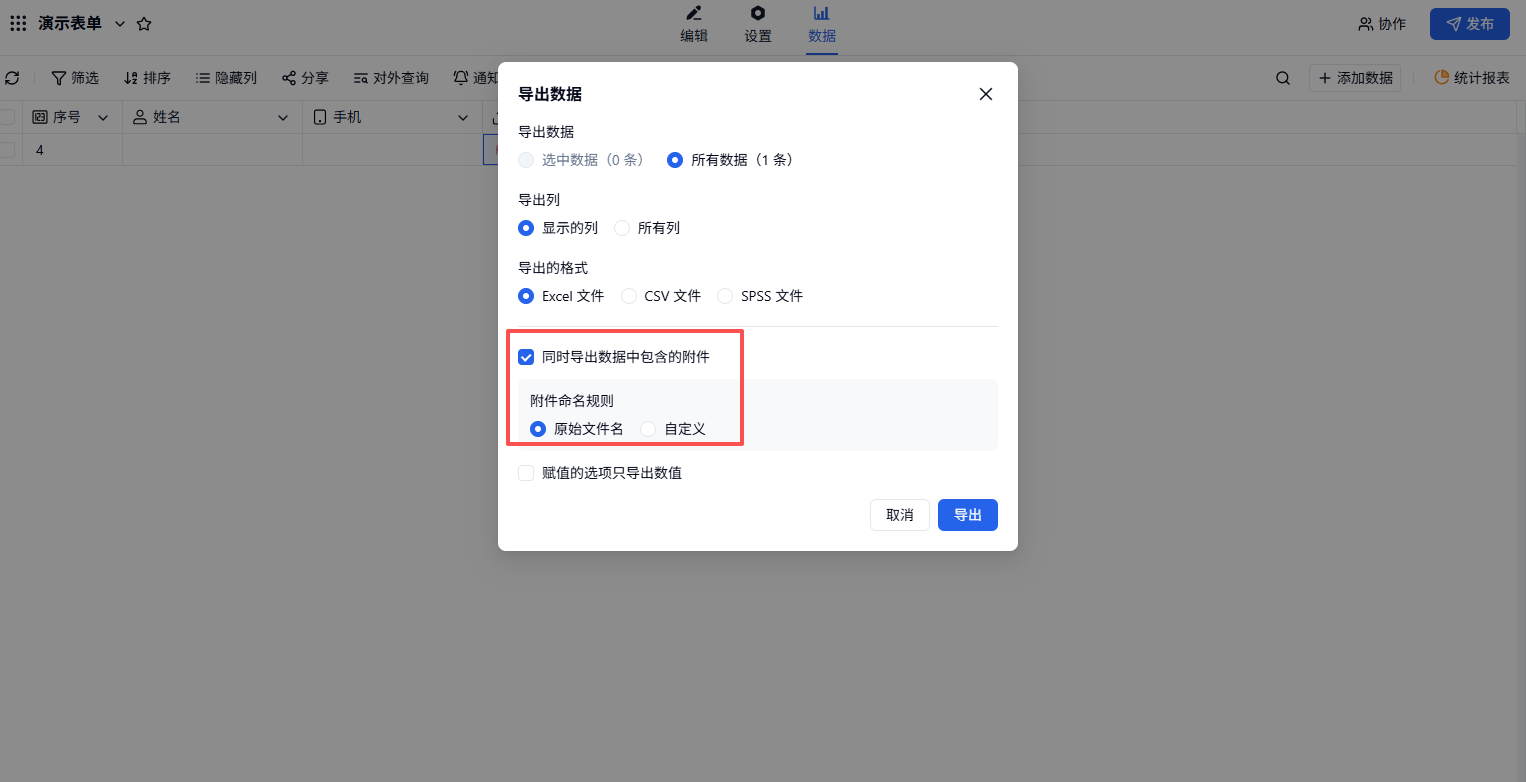This screenshot has height=782, width=1526.
Task: Enable 赋值的选项只导出数值 checkbox
Action: pos(526,473)
